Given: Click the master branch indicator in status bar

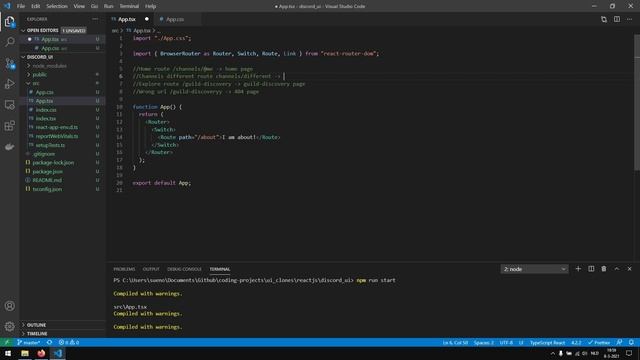Looking at the screenshot, I should (29, 342).
